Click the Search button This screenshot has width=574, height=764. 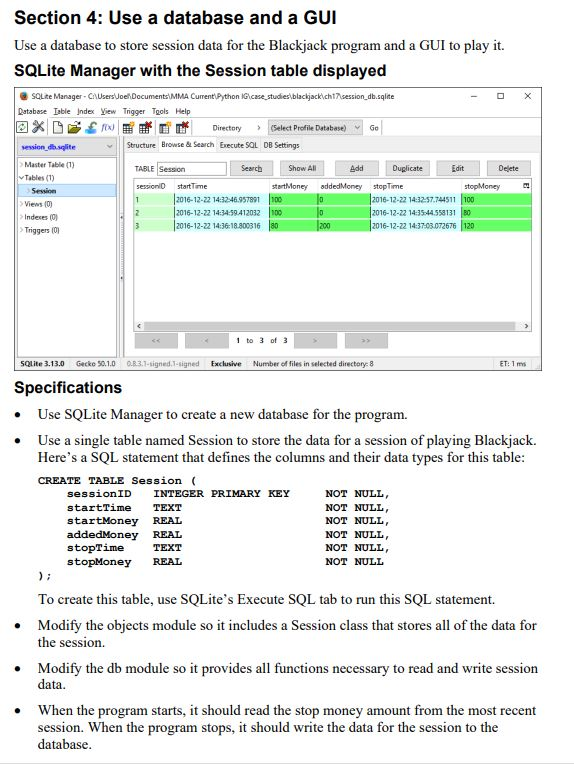coord(251,169)
